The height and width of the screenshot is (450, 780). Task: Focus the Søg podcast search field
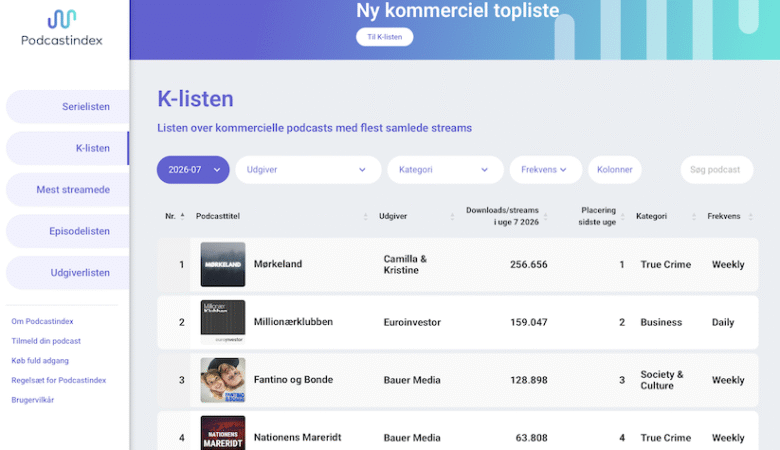point(716,170)
